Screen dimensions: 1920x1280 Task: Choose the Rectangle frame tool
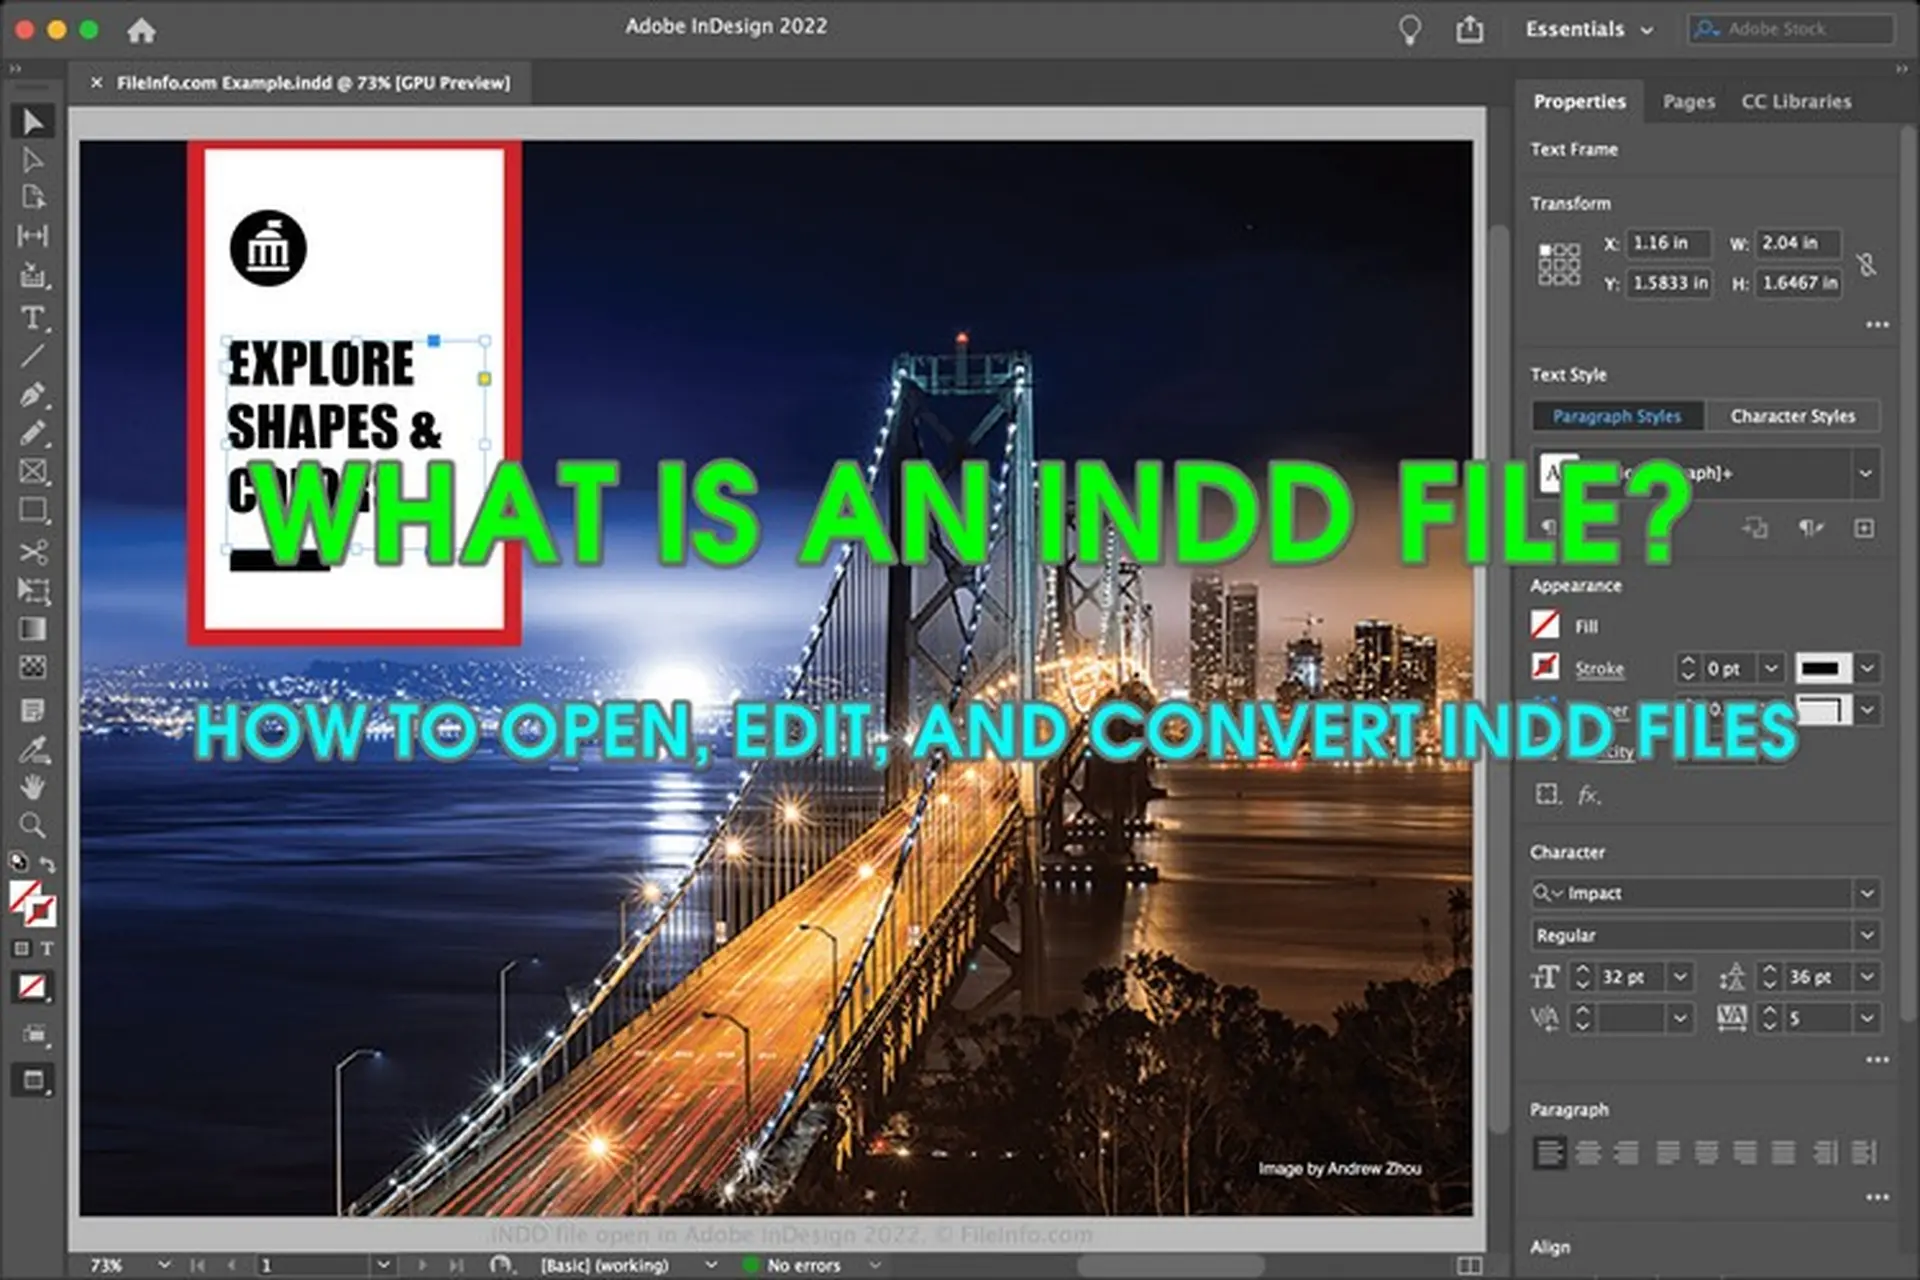pyautogui.click(x=33, y=471)
